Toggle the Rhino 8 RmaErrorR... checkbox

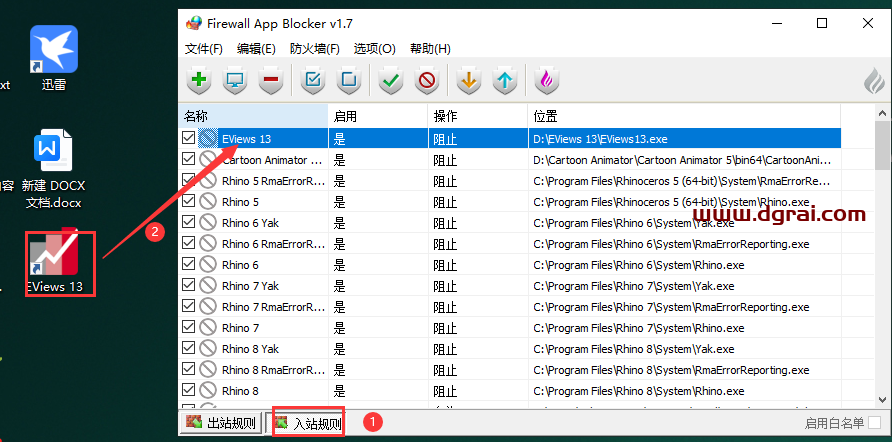pyautogui.click(x=188, y=370)
